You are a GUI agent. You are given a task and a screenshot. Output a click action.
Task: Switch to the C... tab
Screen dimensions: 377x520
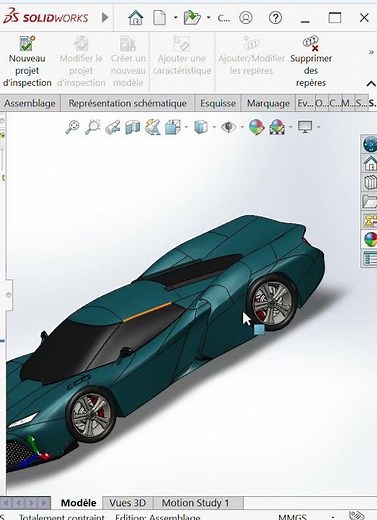[x=335, y=103]
